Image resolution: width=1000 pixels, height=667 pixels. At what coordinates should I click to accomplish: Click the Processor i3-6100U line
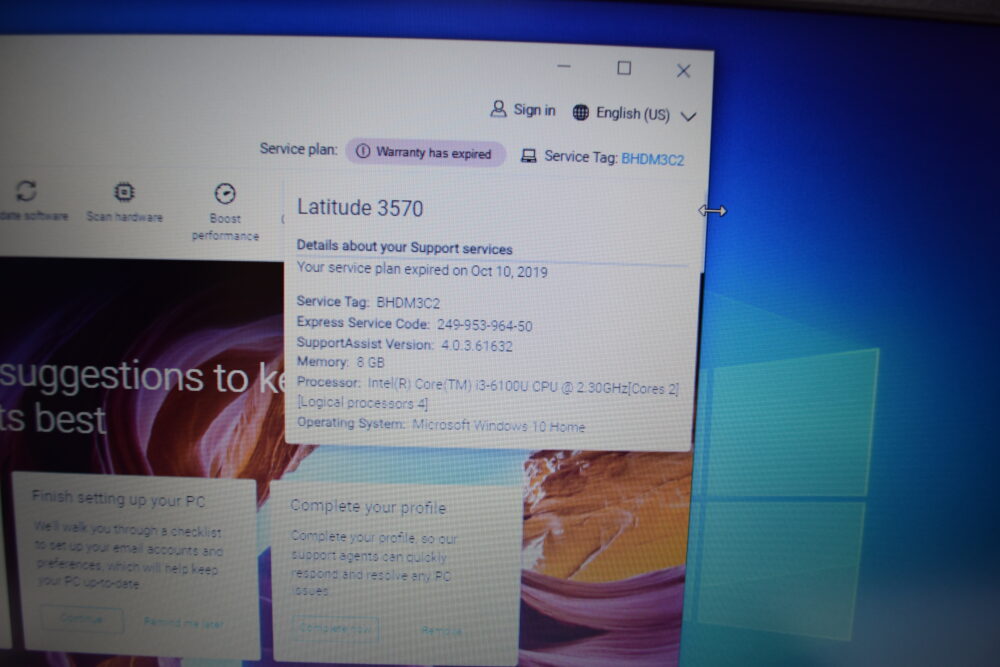(x=488, y=393)
